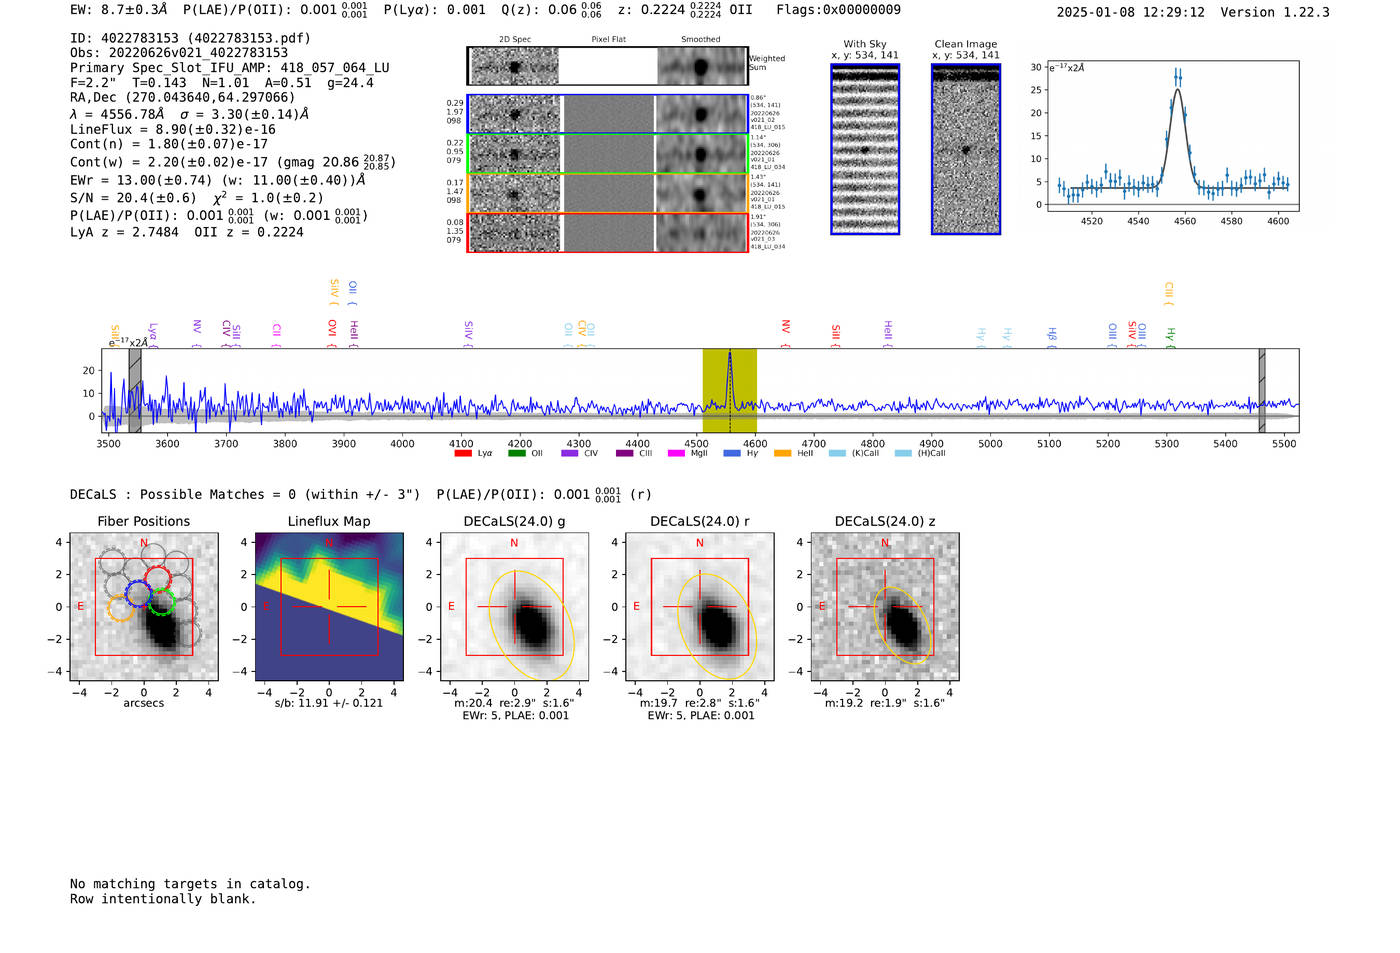The height and width of the screenshot is (953, 1400).
Task: Click the CIV purple legend swatch
Action: 570,453
